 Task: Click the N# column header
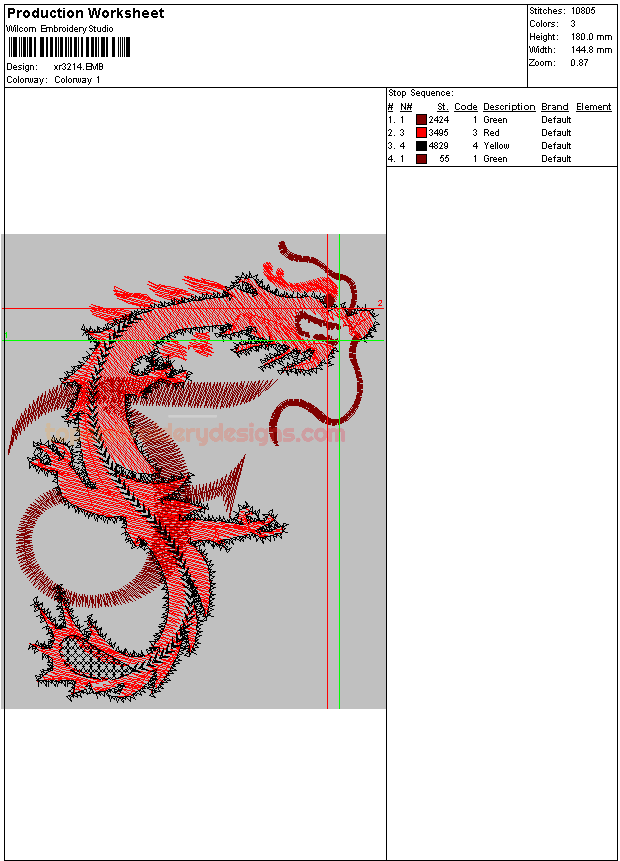pyautogui.click(x=406, y=107)
